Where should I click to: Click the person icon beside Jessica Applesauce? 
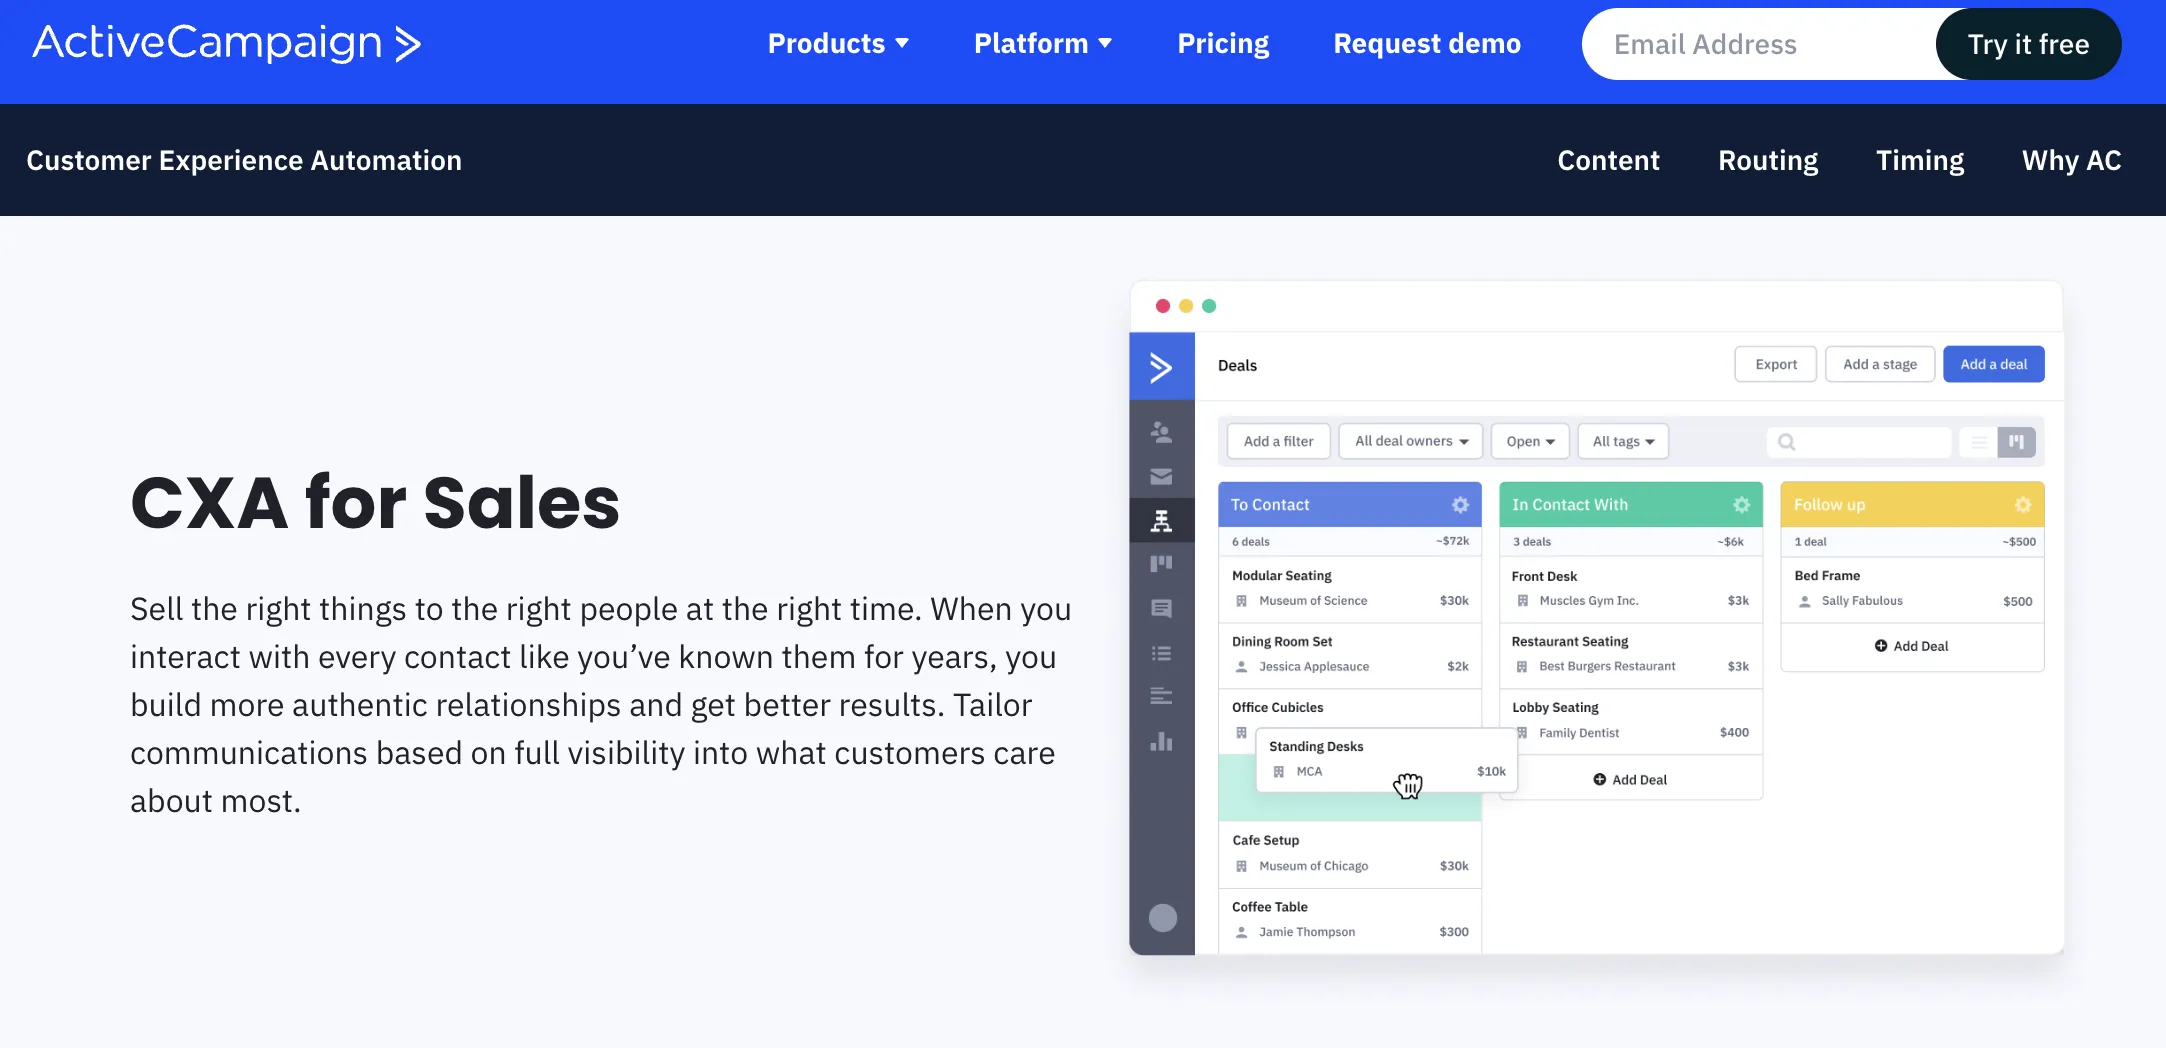pyautogui.click(x=1241, y=667)
